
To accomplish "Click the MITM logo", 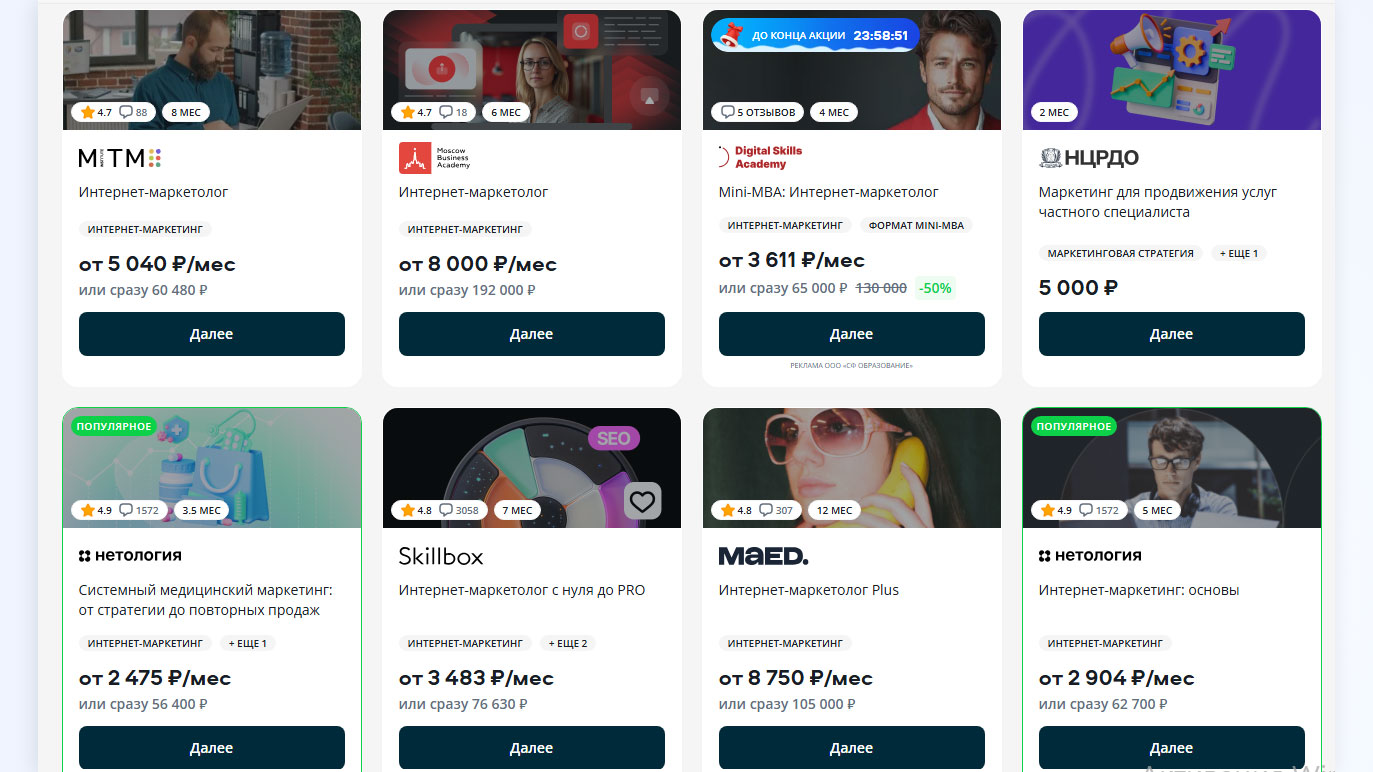I will coord(120,158).
